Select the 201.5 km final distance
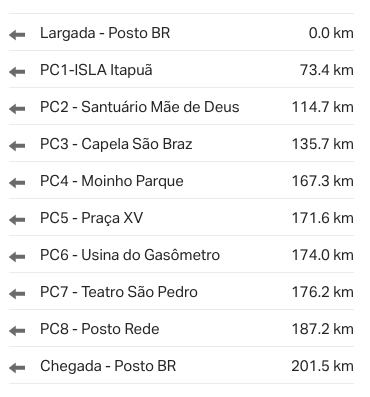 (323, 366)
